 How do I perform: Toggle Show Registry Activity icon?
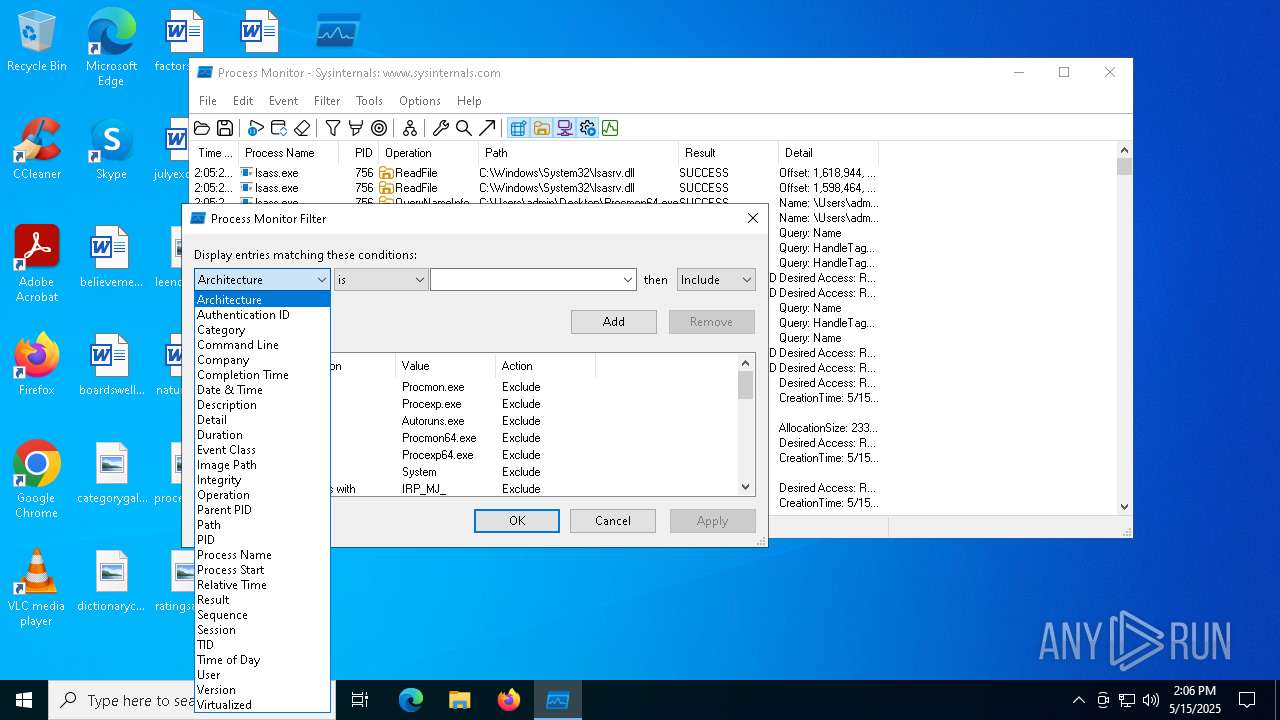(518, 128)
